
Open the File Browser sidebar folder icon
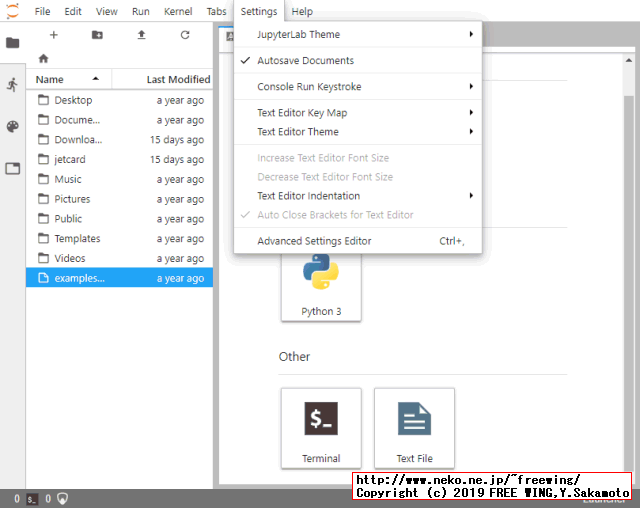[13, 43]
